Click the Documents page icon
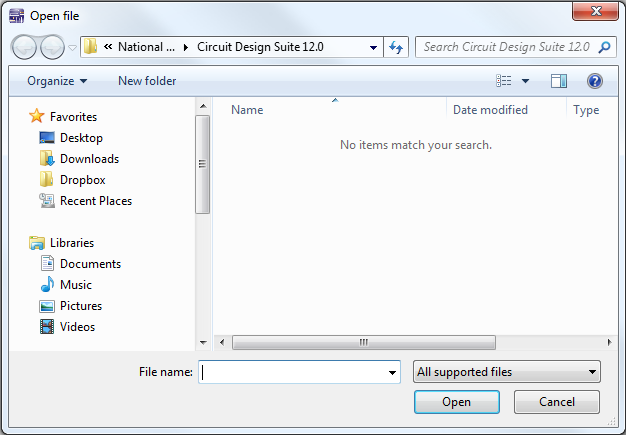This screenshot has width=626, height=435. coord(47,263)
